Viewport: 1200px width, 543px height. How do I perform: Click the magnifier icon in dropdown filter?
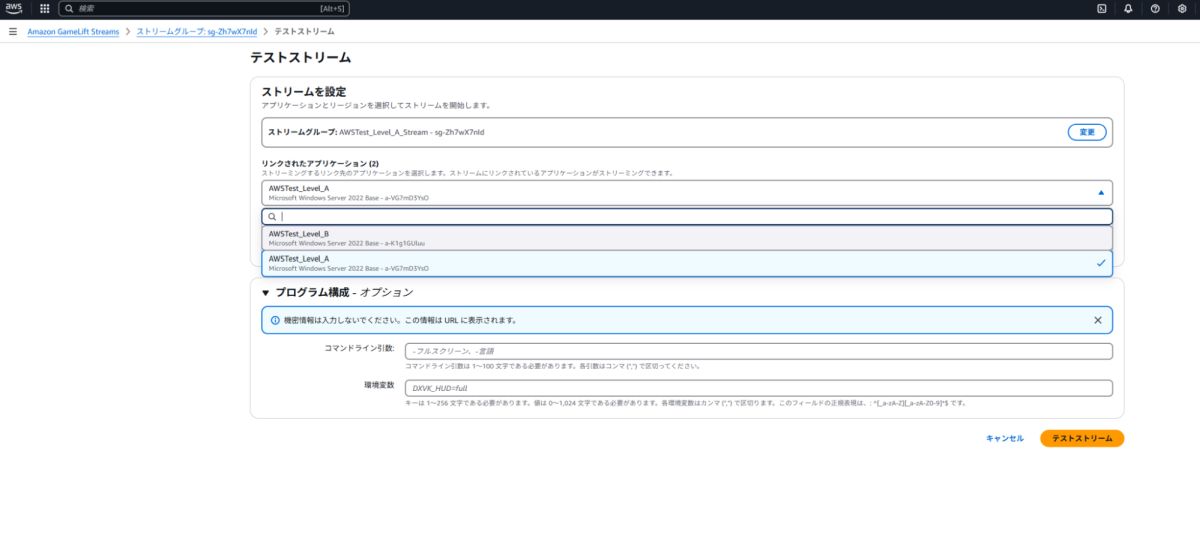(x=272, y=216)
